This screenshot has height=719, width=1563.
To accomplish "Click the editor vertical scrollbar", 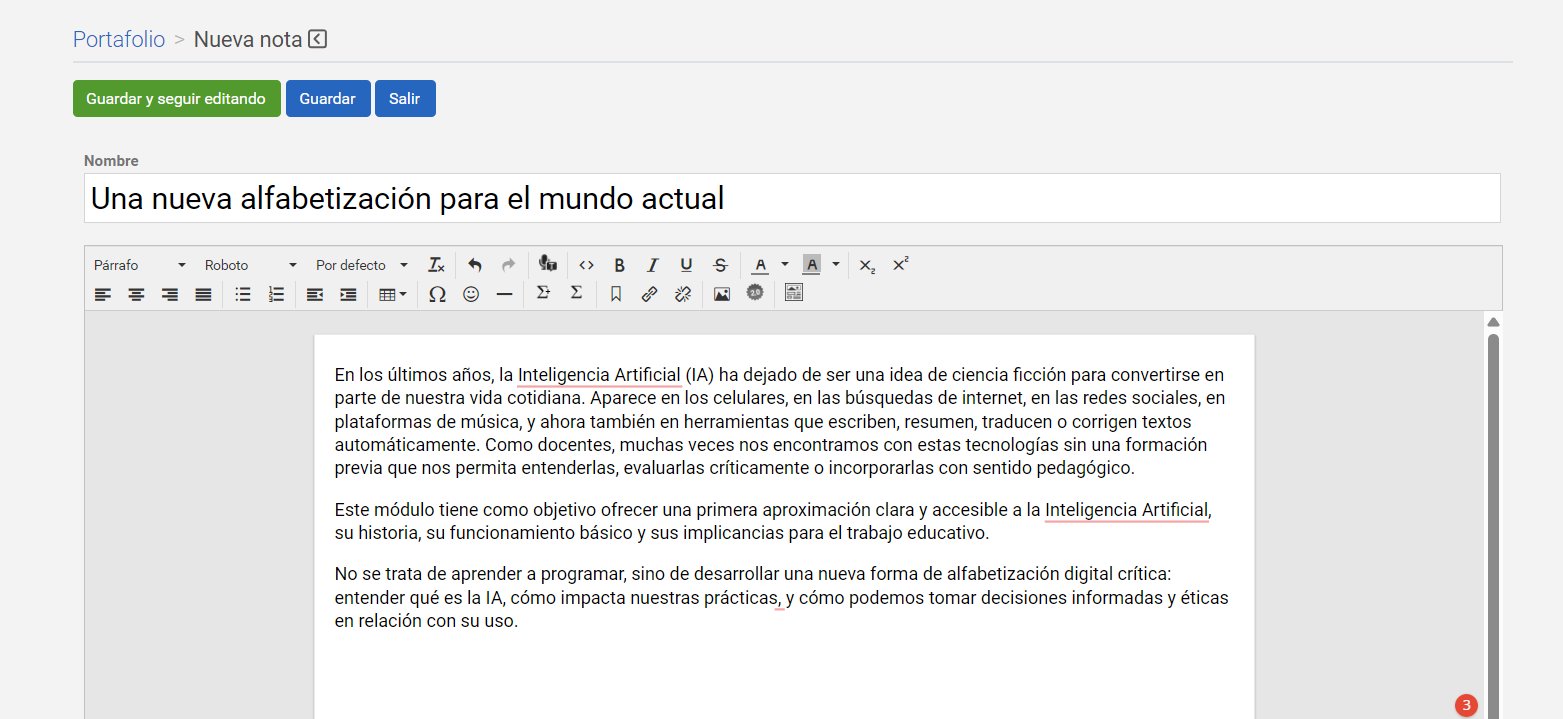I will coord(1493,525).
